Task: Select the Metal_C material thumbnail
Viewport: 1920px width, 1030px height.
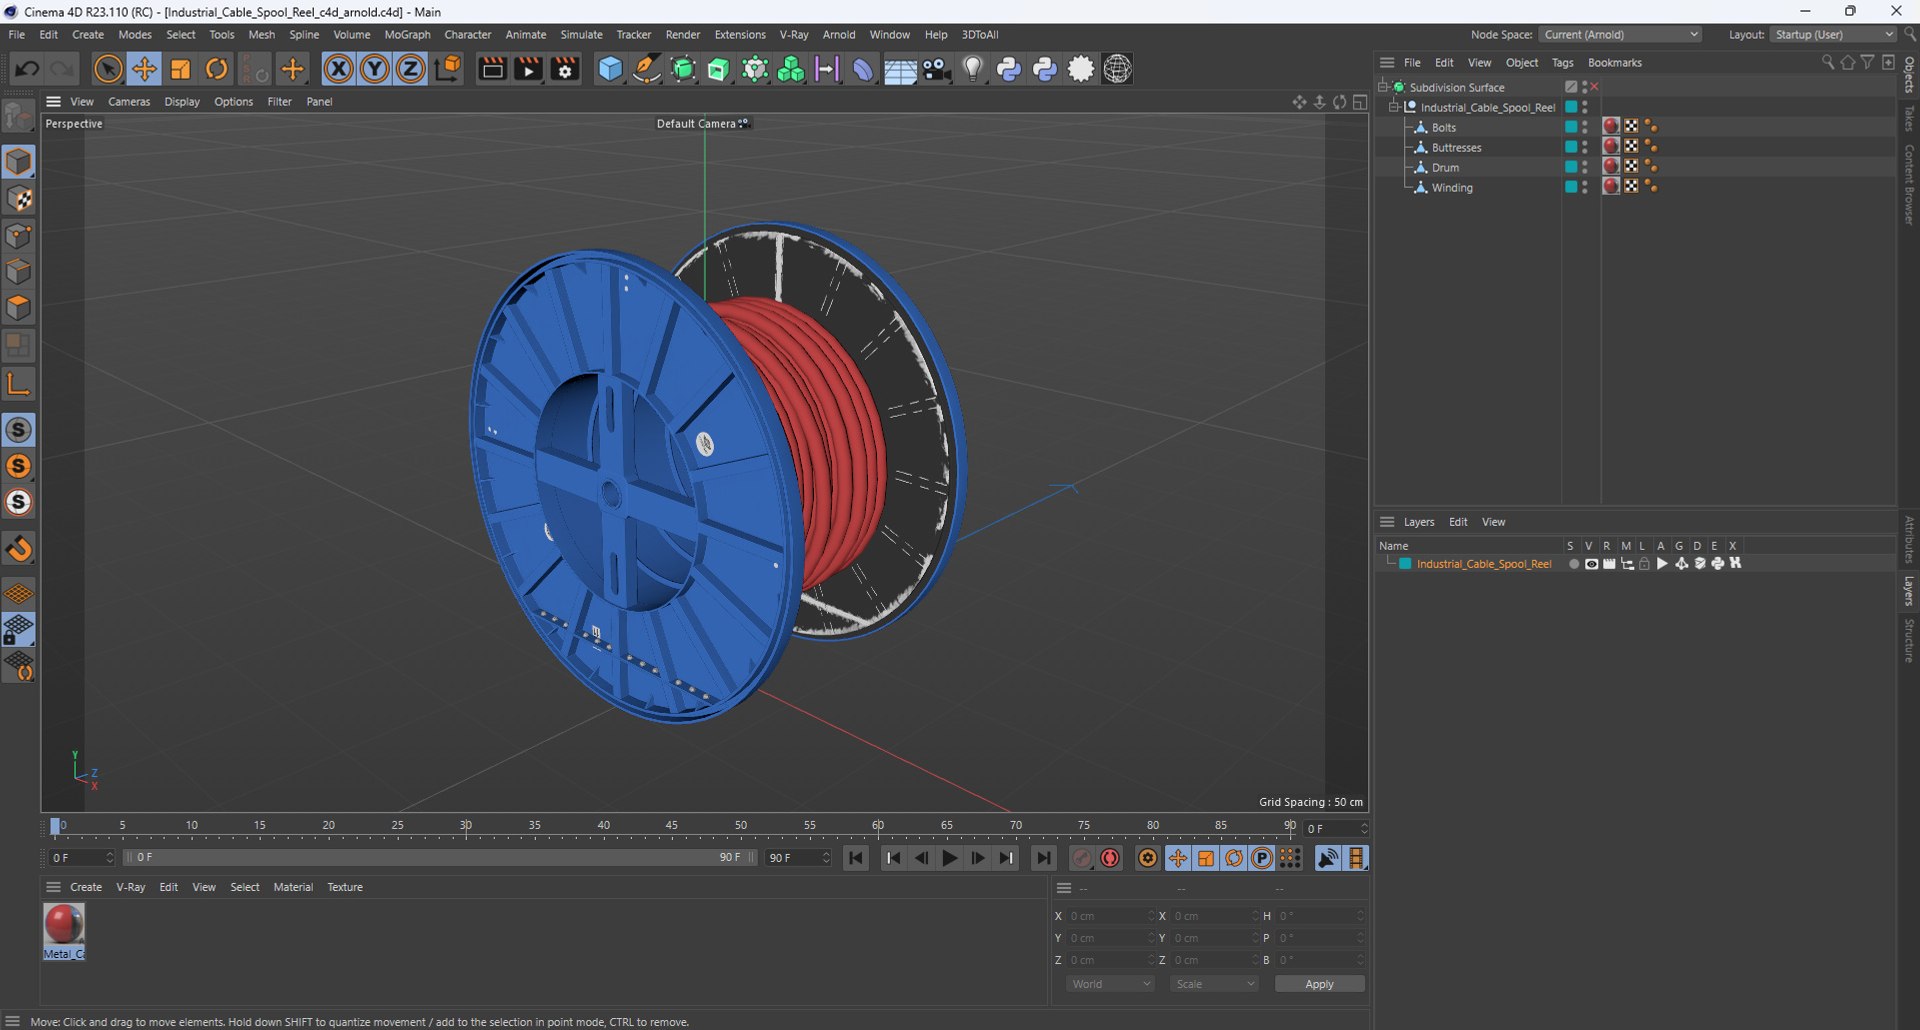Action: click(64, 930)
